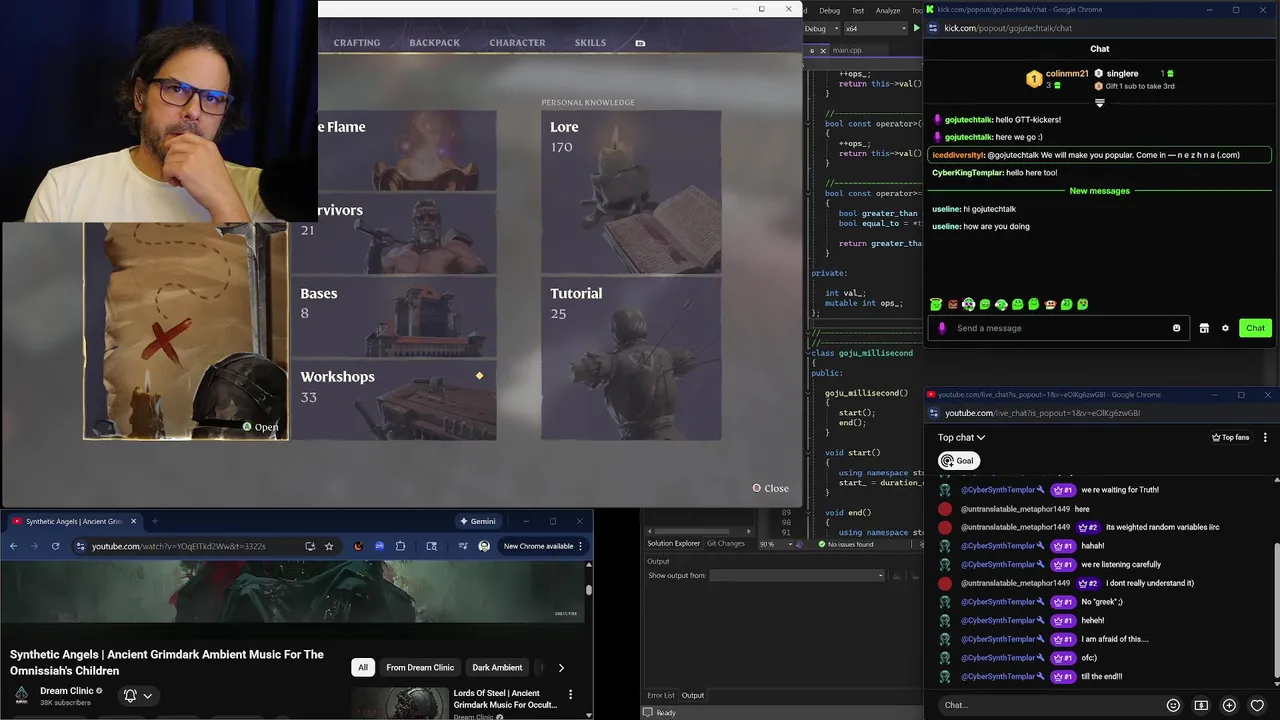This screenshot has width=1280, height=720.
Task: Open the Character tab in game menu
Action: [x=517, y=43]
